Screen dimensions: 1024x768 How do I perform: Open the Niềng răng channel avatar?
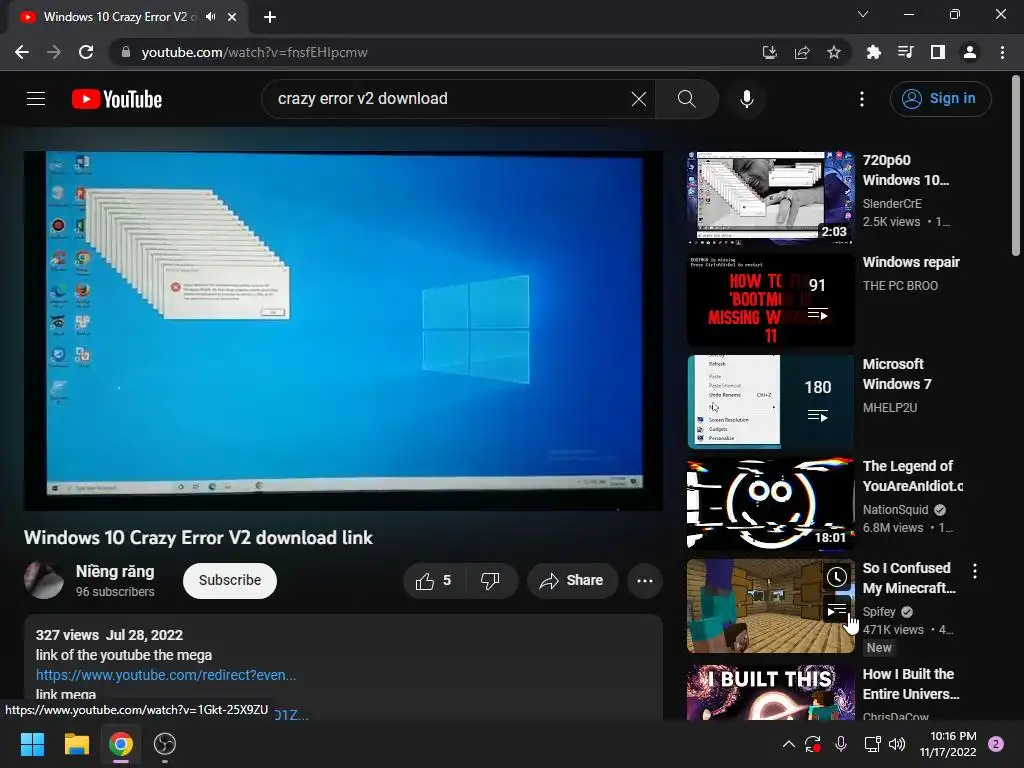(44, 580)
